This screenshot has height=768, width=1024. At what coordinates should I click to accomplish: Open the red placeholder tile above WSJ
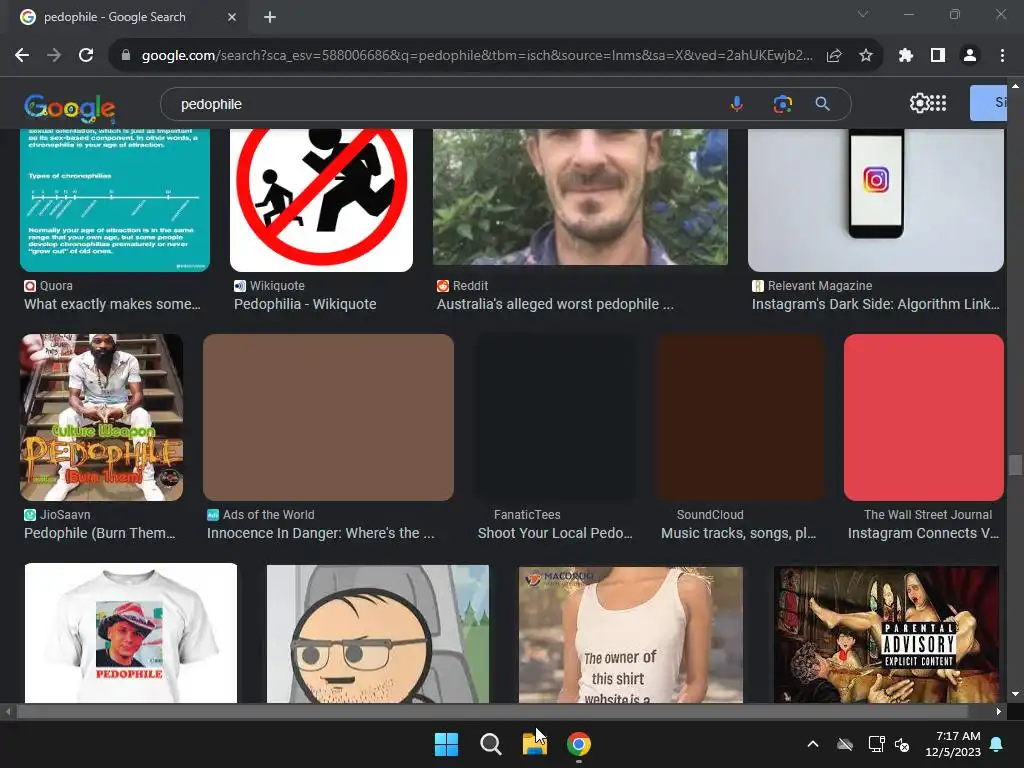click(923, 417)
